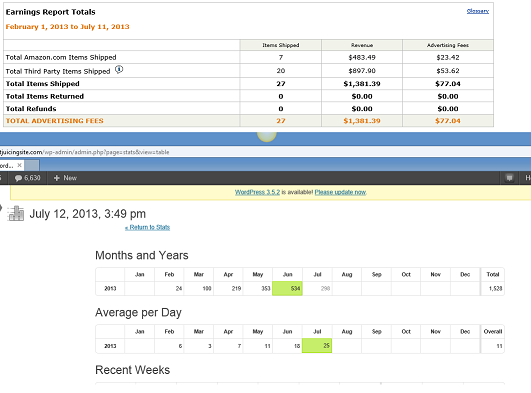Select highlighted Jul average 25
Screen dimensions: 531x393
click(x=317, y=346)
